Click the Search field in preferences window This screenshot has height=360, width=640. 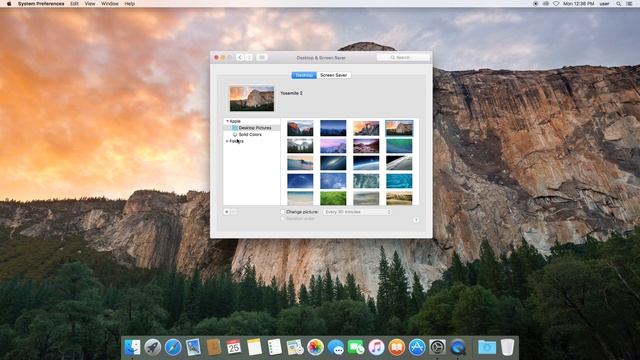pyautogui.click(x=403, y=58)
